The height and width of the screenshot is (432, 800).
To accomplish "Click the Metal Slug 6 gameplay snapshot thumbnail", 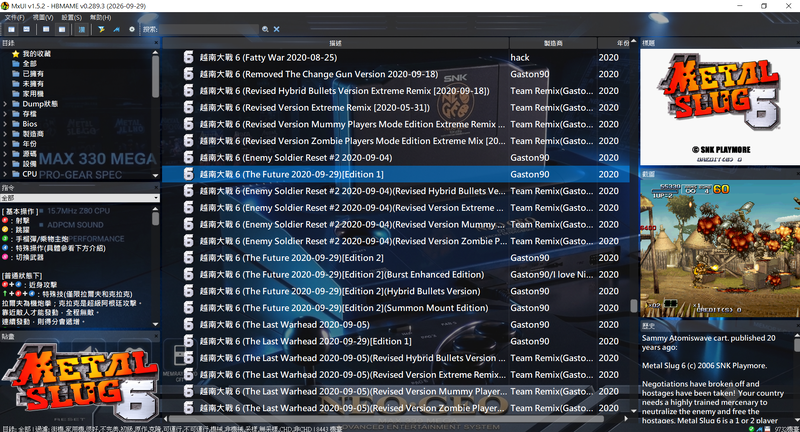I will [x=720, y=248].
